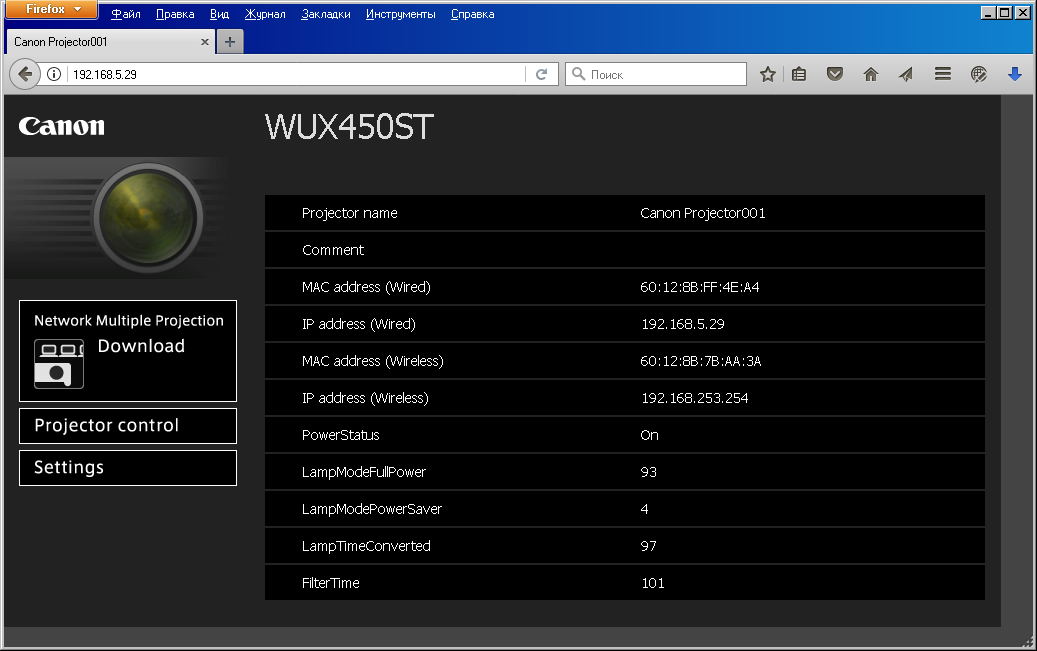
Task: Open the Журнал menu
Action: click(265, 14)
